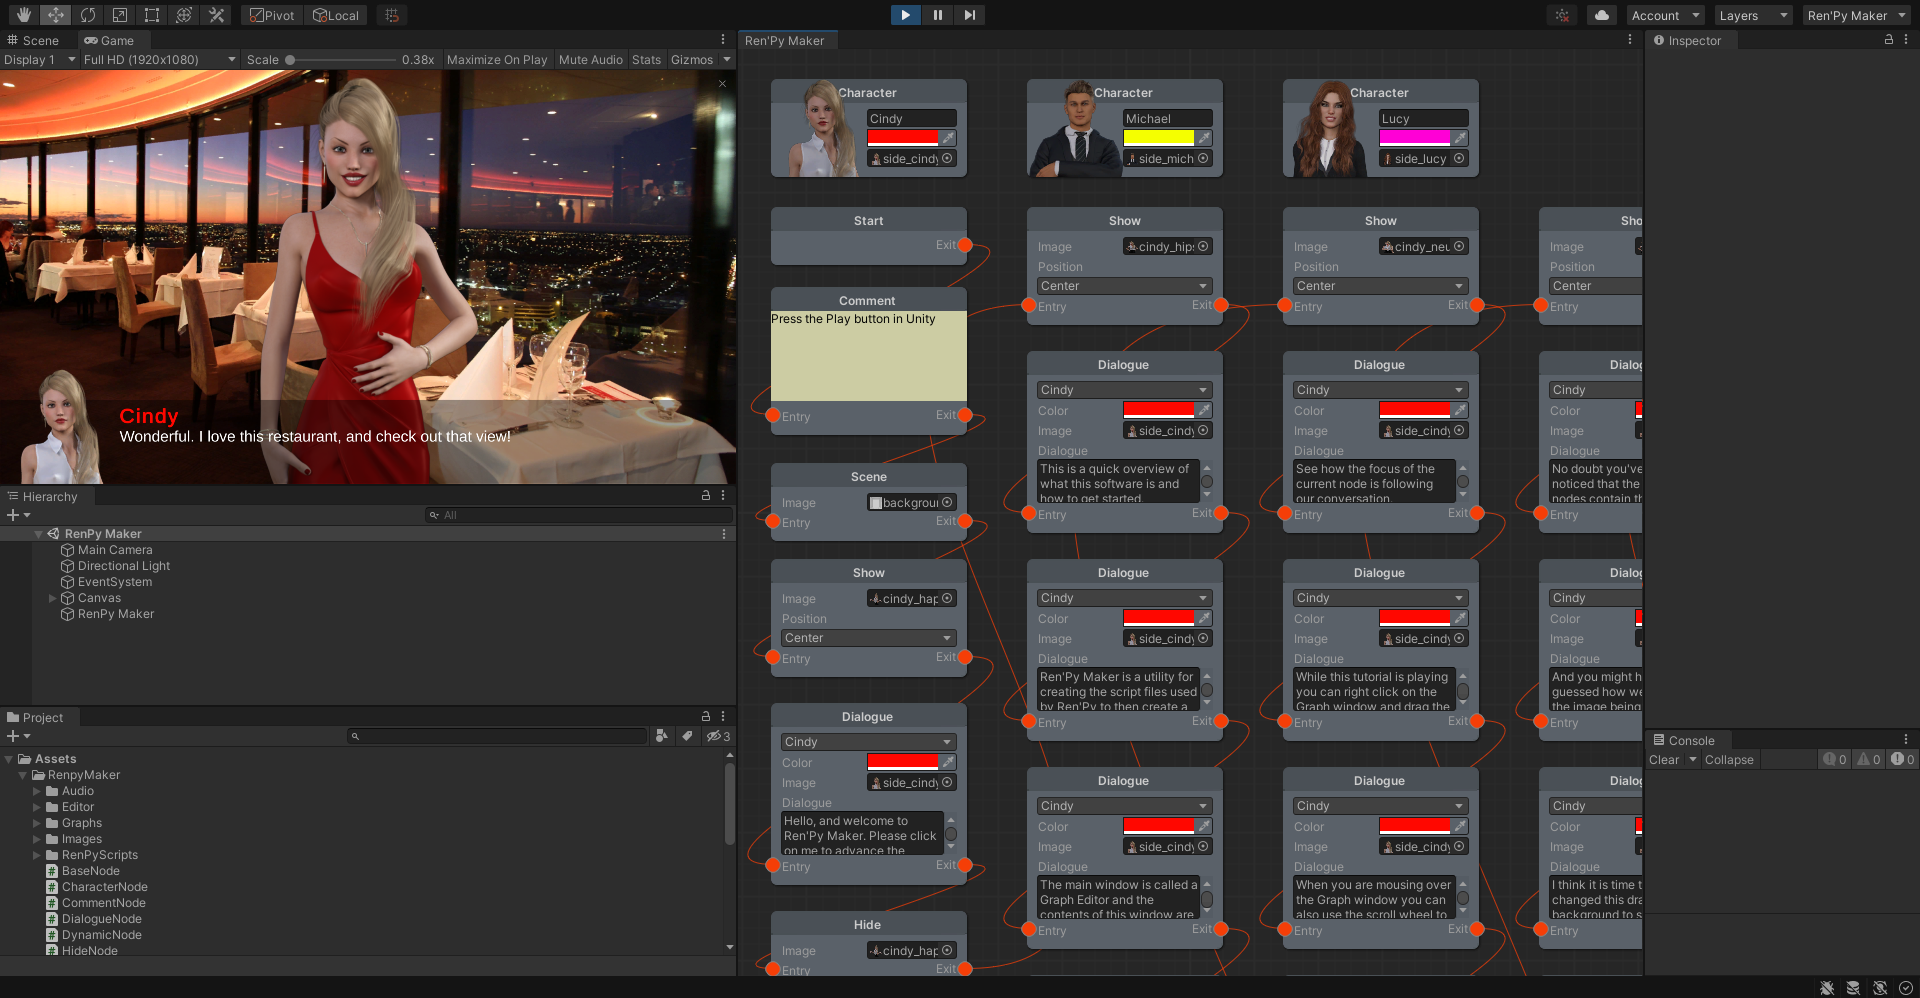Lock the Hierarchy panel
Image resolution: width=1920 pixels, height=998 pixels.
pyautogui.click(x=706, y=495)
